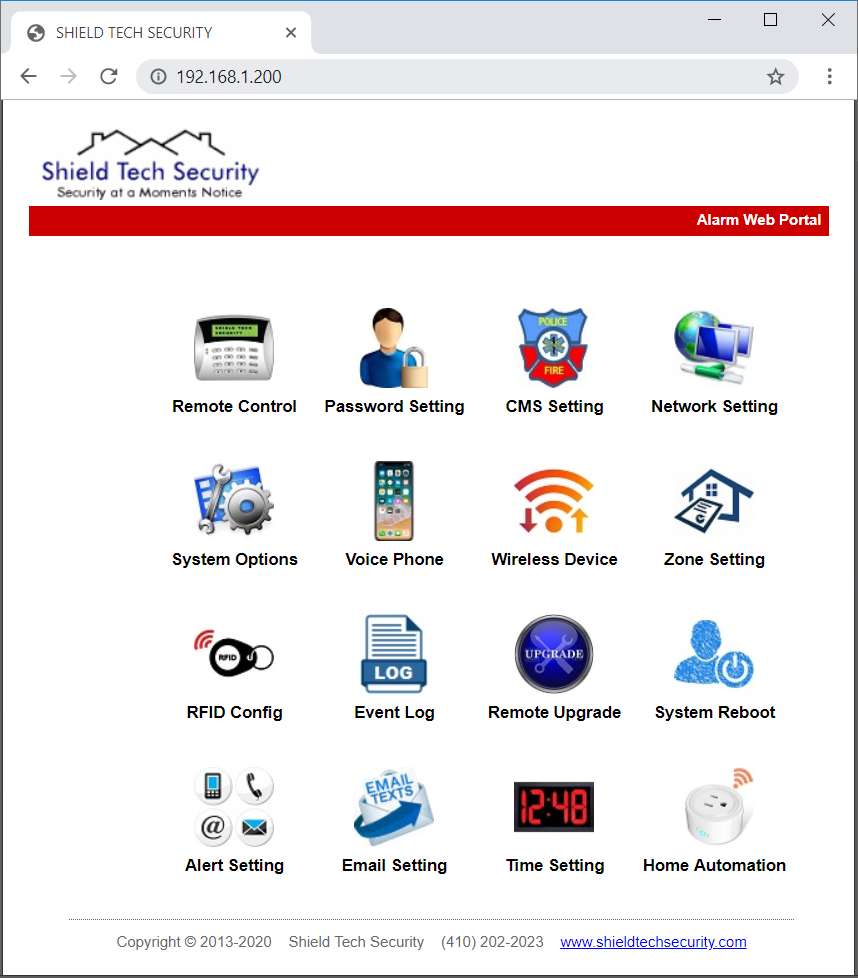Screen dimensions: 858x978
Task: Select the Home Automation smart plug icon
Action: (714, 807)
